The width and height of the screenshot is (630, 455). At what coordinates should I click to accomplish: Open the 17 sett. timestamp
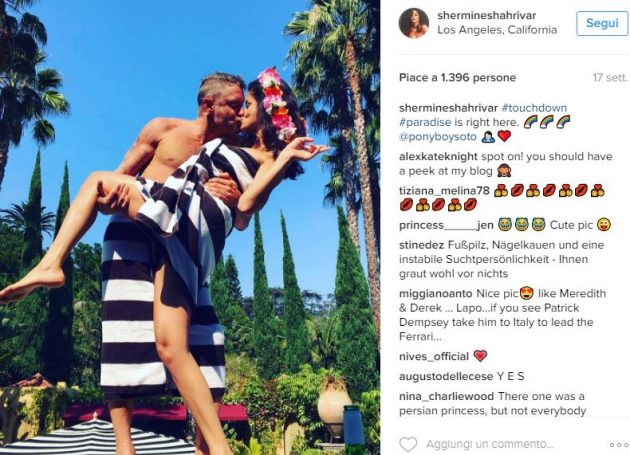point(610,78)
